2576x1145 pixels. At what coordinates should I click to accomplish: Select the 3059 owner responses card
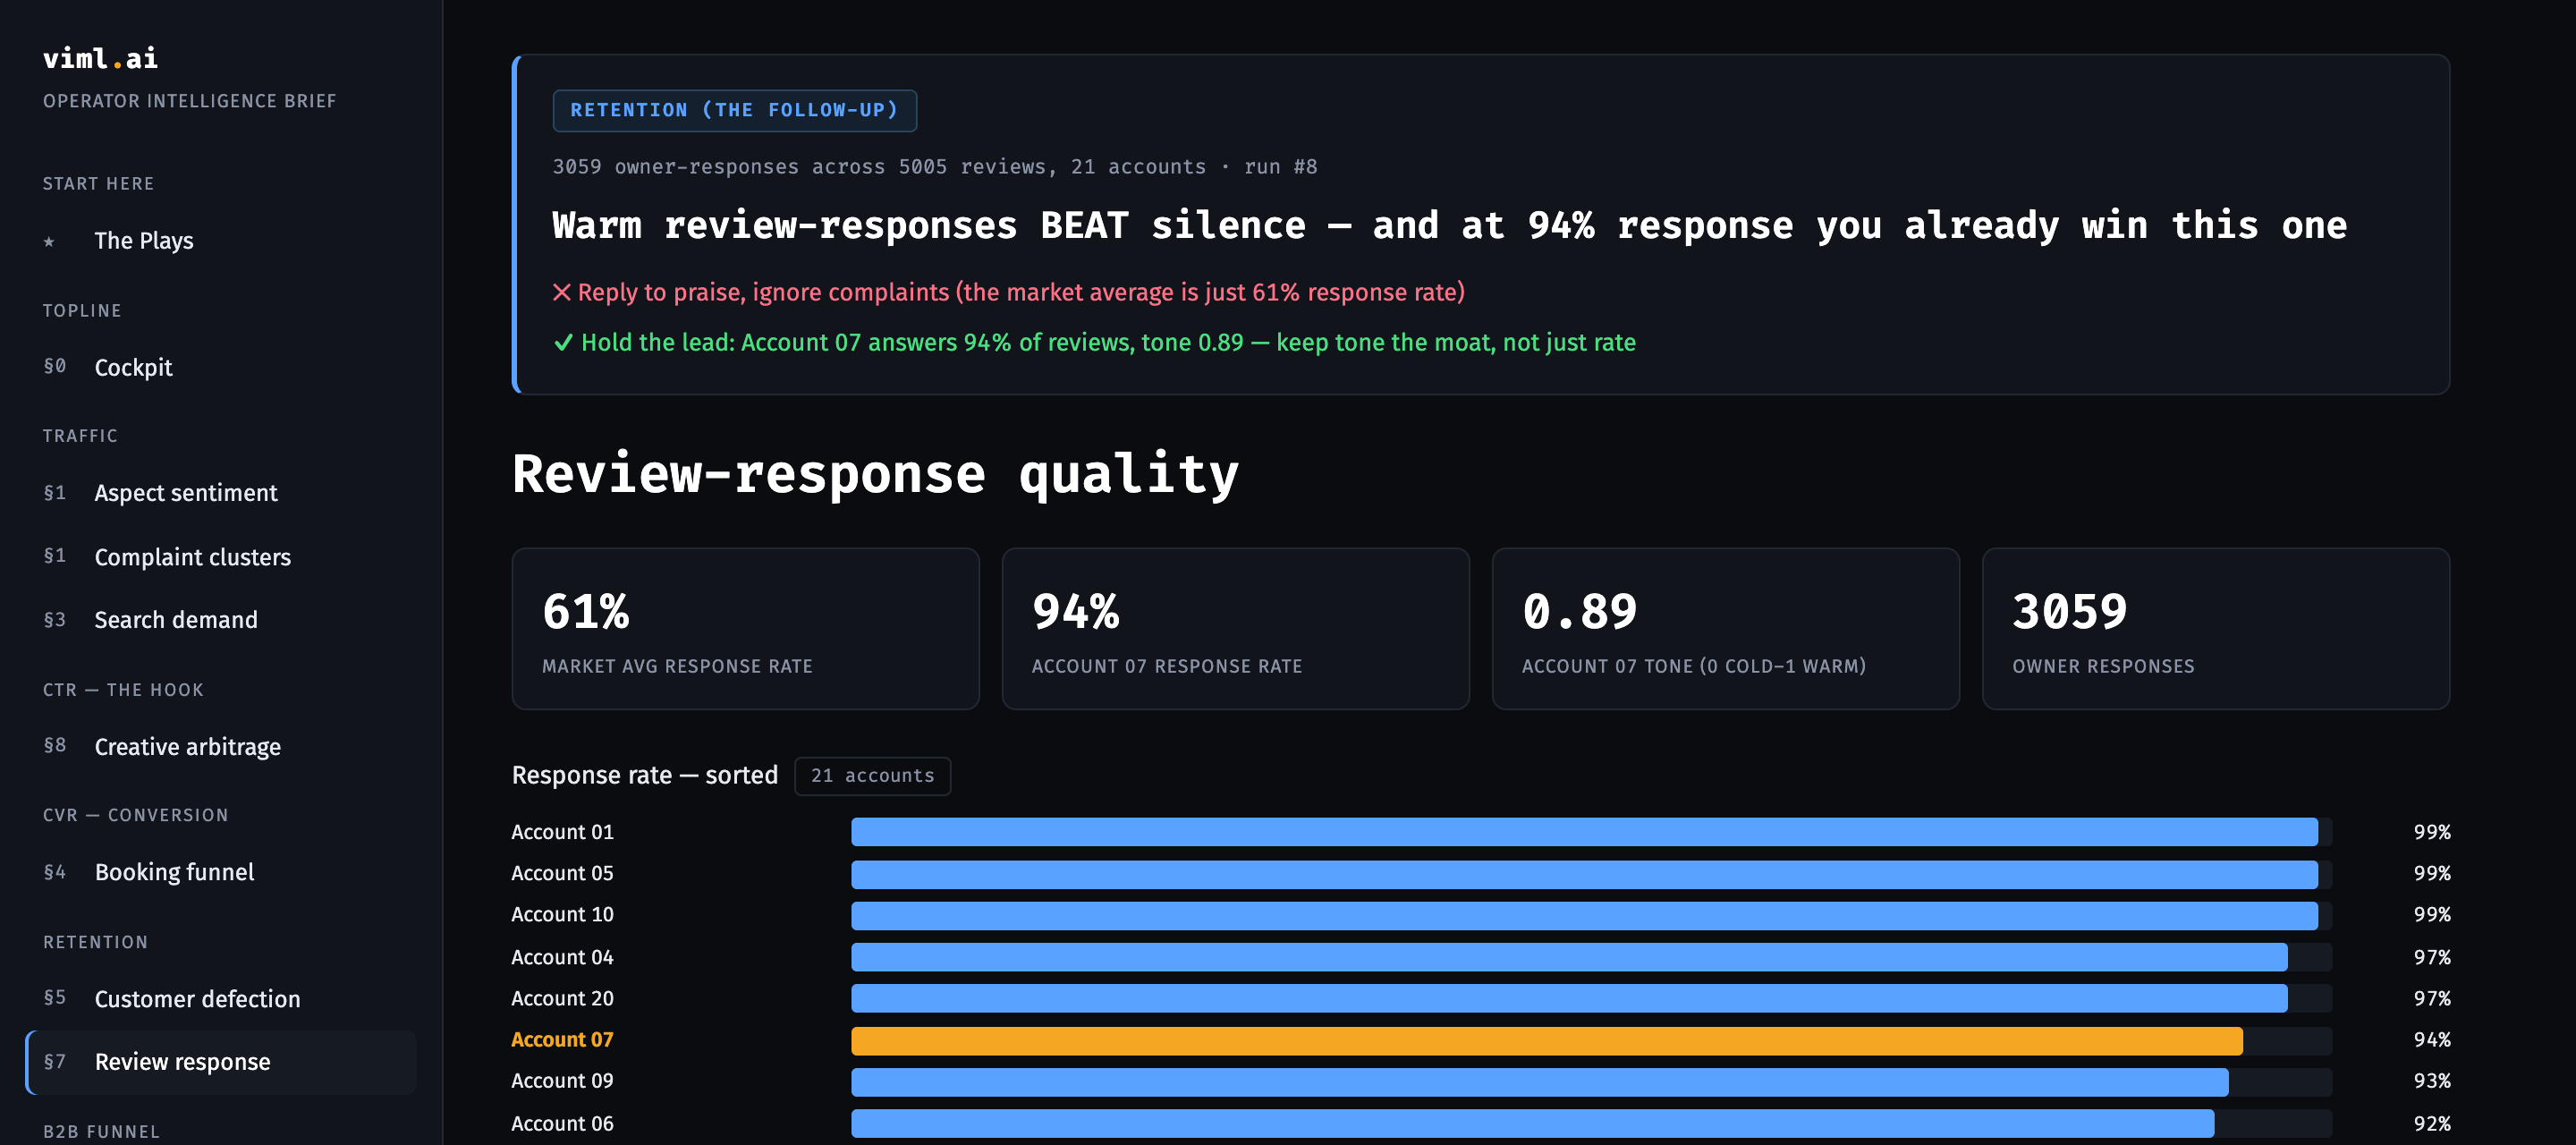tap(2215, 629)
